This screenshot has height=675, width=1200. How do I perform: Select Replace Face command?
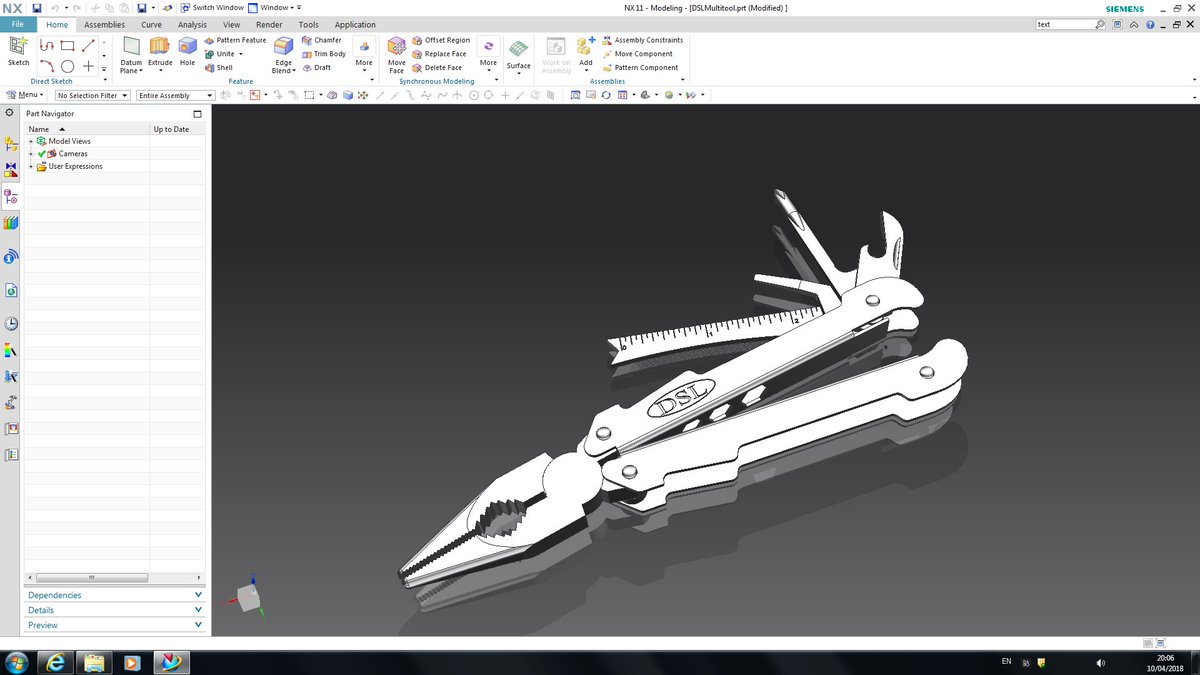(440, 54)
